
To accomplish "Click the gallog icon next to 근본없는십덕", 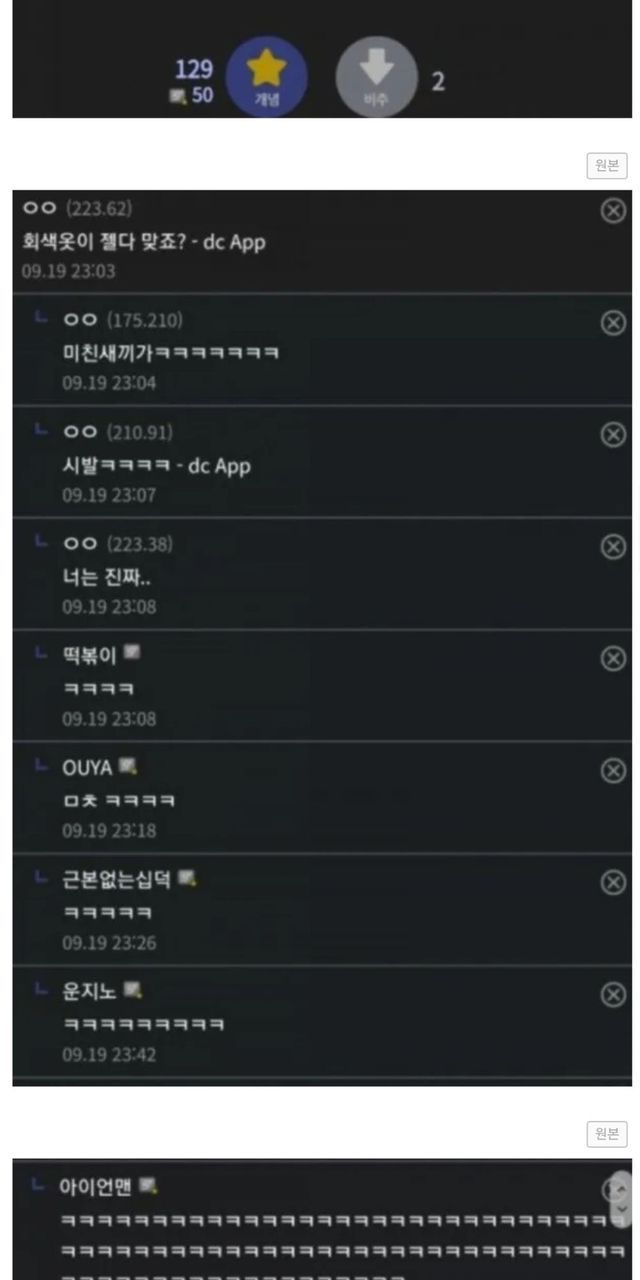I will tap(188, 878).
